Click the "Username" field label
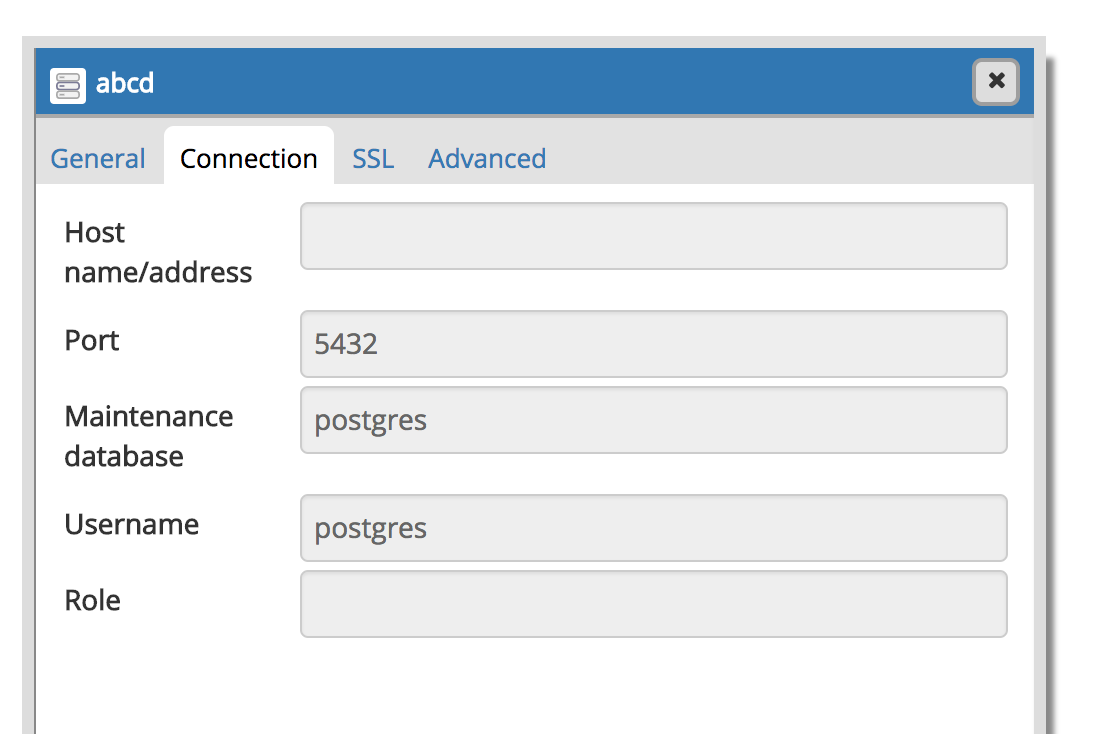This screenshot has height=734, width=1098. (132, 524)
